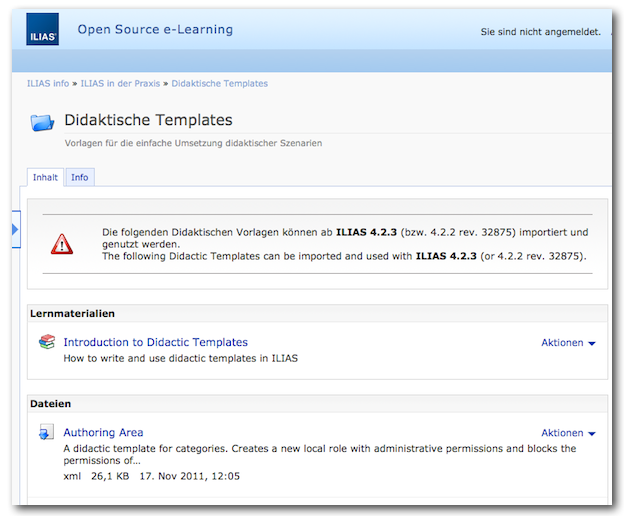This screenshot has height=516, width=624.
Task: Click the Dateien section header
Action: point(51,404)
